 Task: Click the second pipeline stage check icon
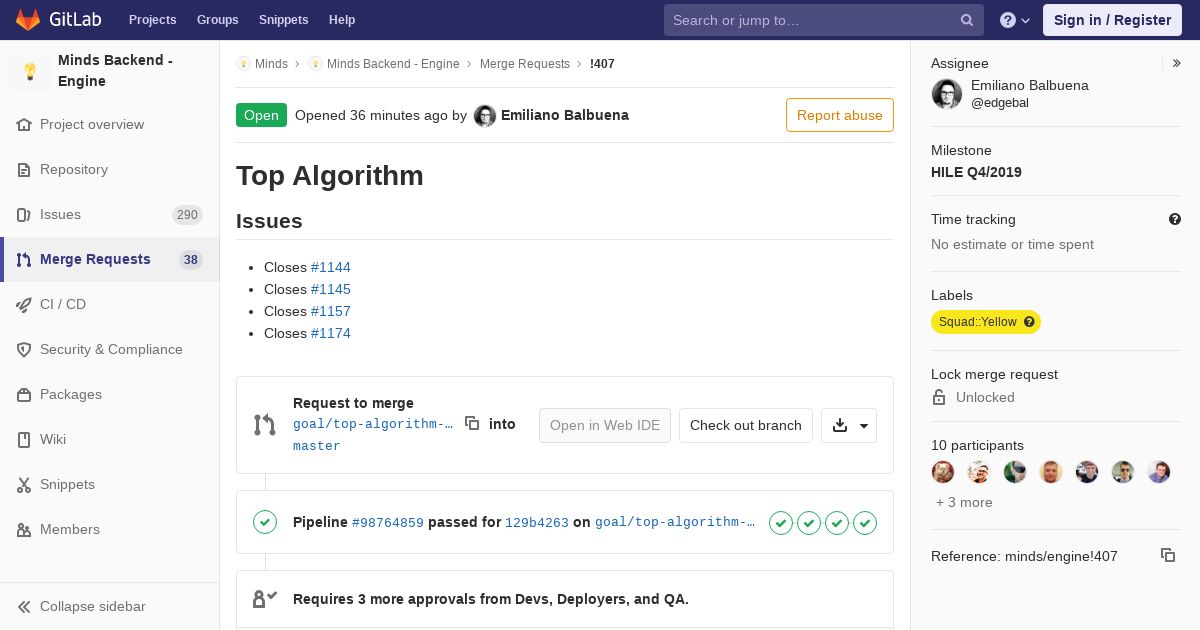tap(809, 522)
